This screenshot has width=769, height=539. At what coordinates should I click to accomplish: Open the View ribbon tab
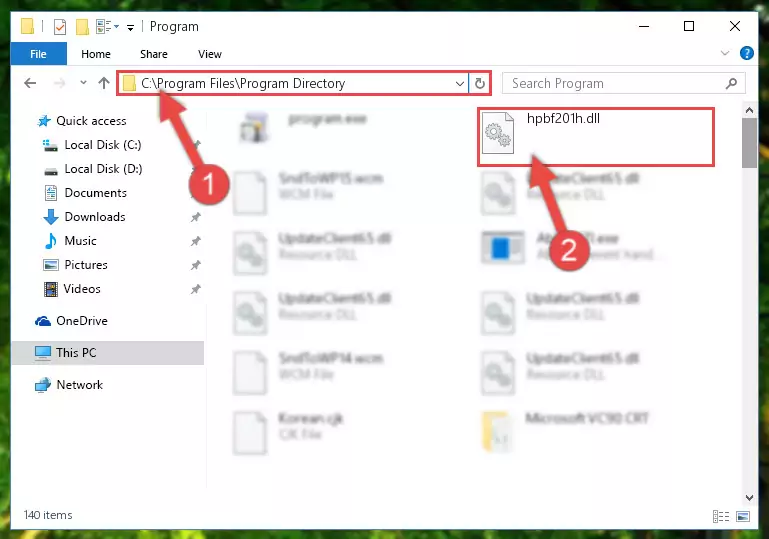[209, 54]
